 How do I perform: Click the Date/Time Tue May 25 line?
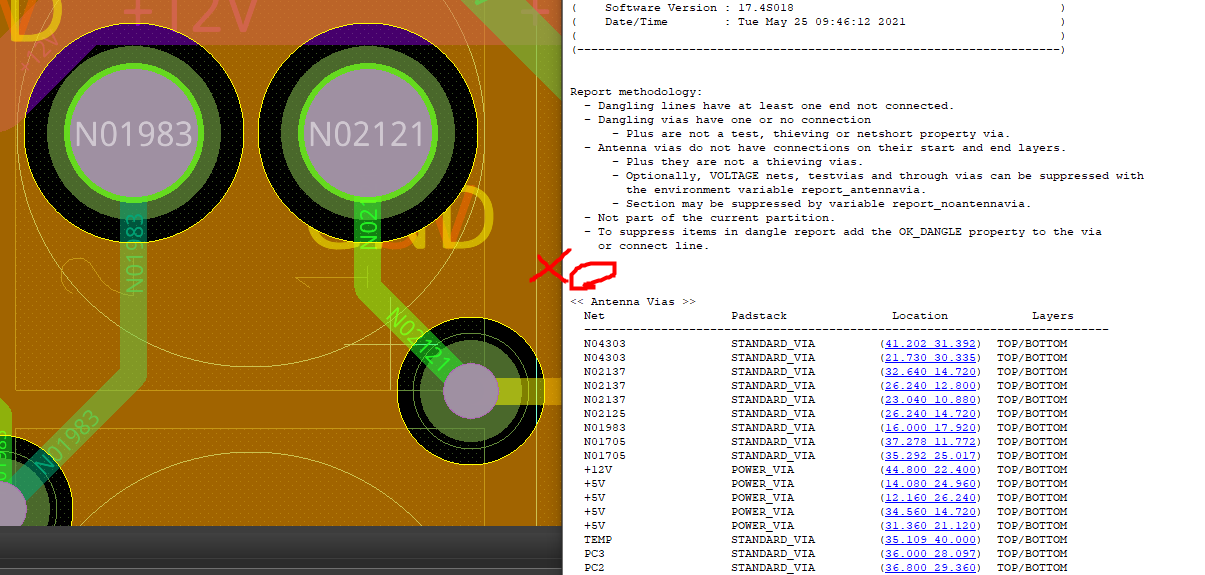755,21
